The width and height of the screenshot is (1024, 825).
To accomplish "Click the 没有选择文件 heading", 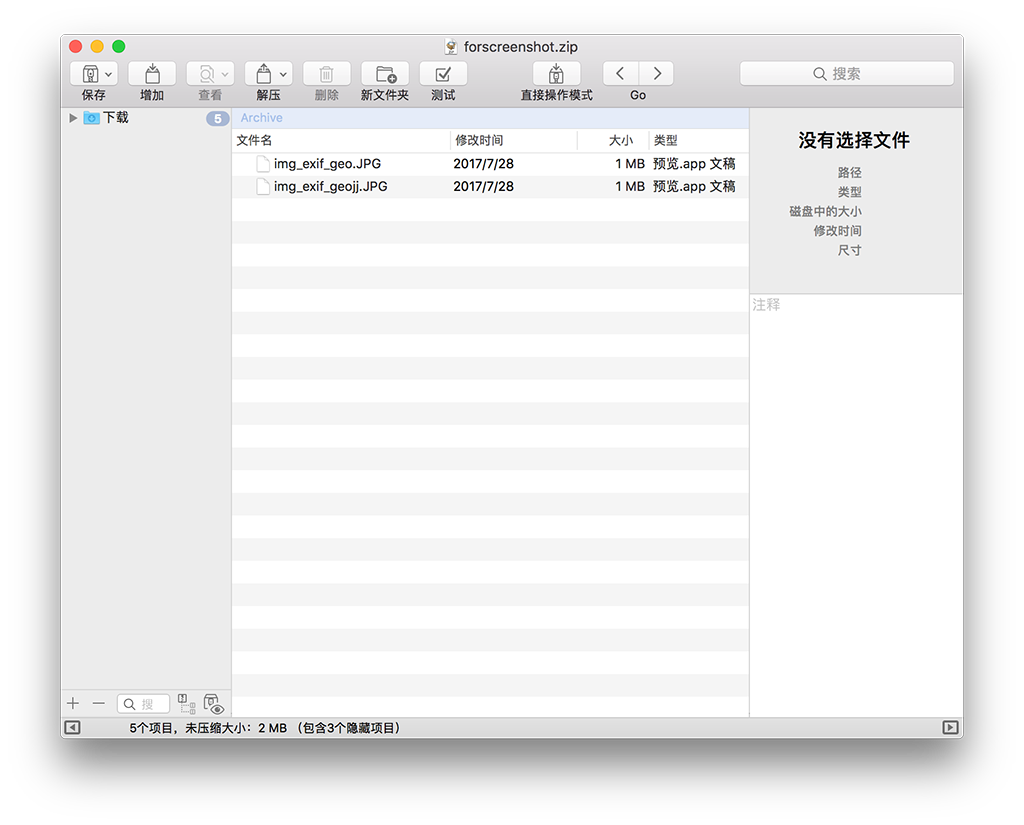I will 854,140.
